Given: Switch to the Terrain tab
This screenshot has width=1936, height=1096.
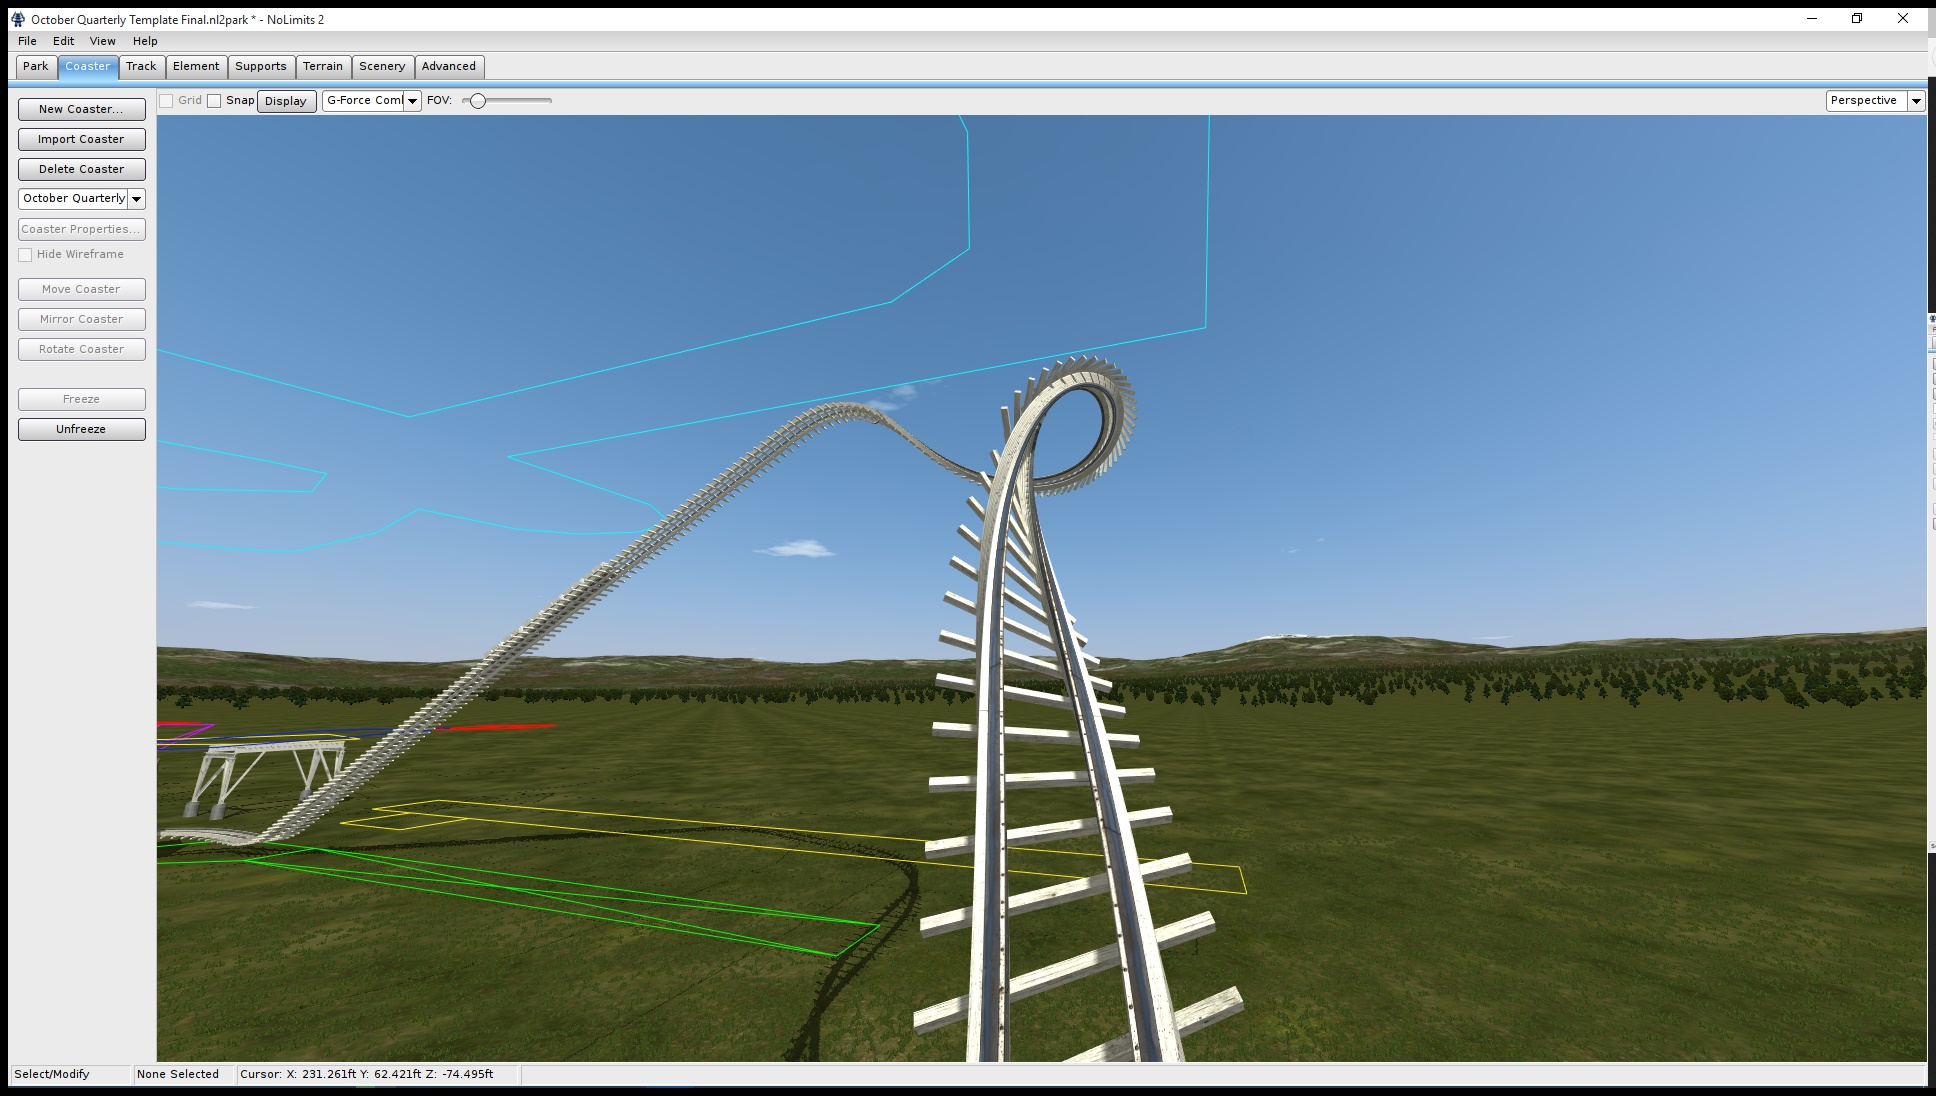Looking at the screenshot, I should click(x=323, y=66).
